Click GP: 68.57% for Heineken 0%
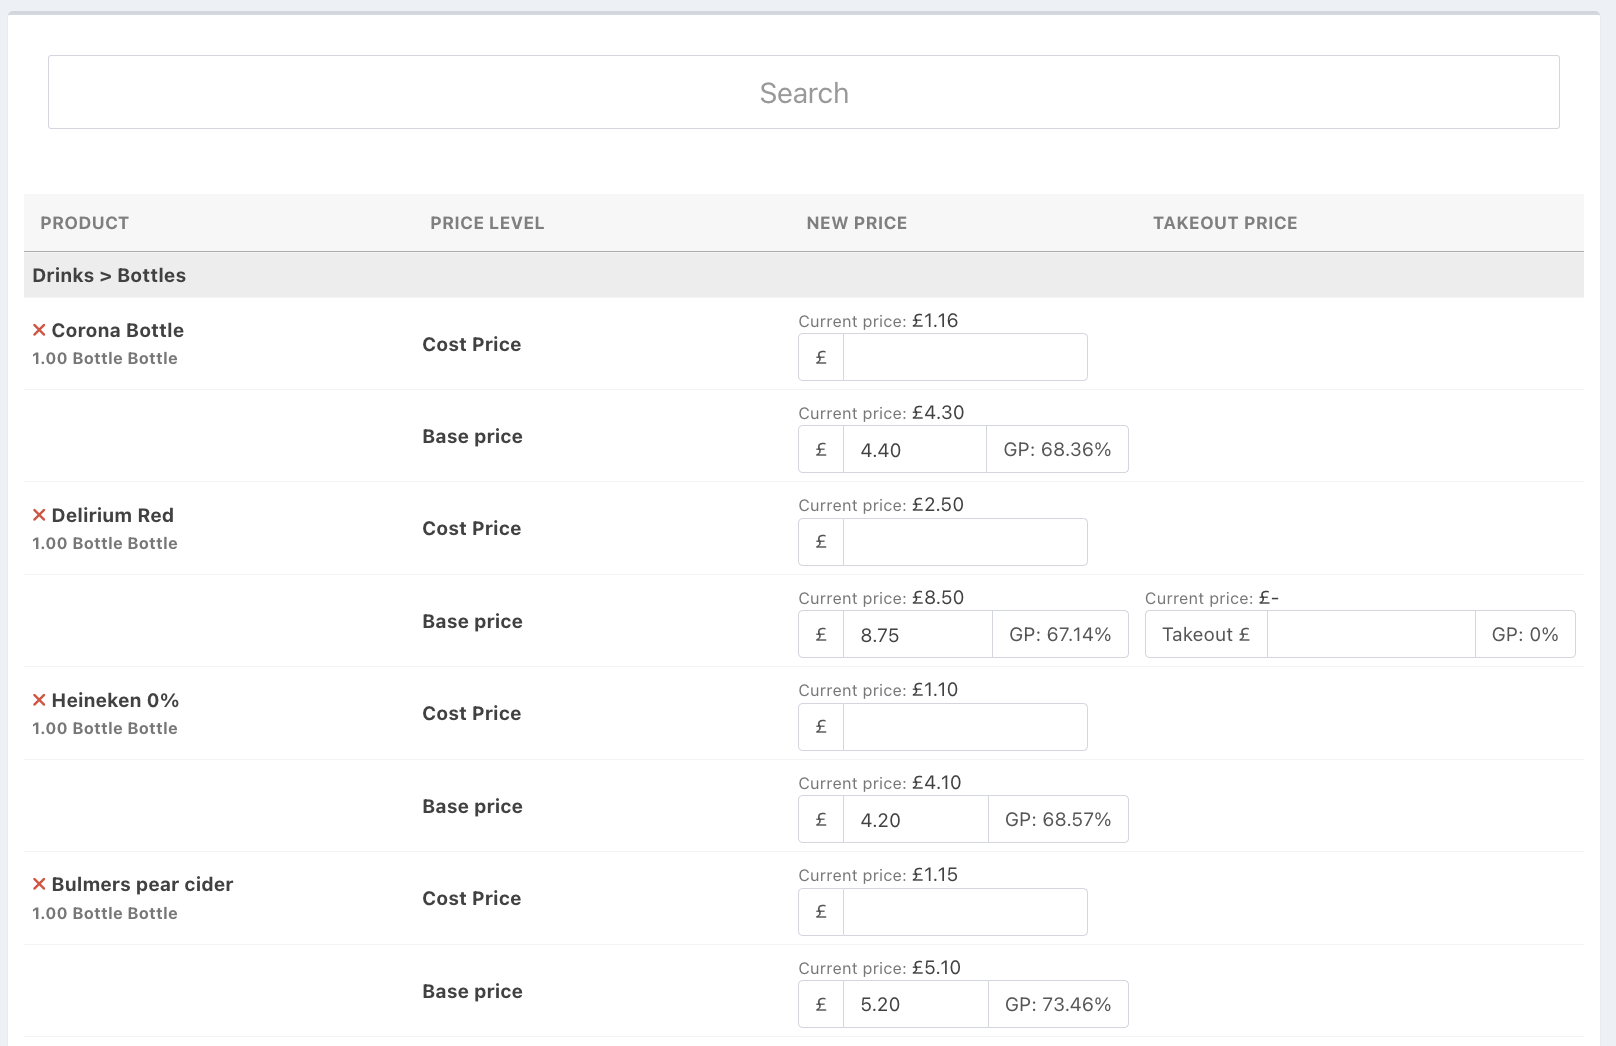Image resolution: width=1616 pixels, height=1046 pixels. pyautogui.click(x=1058, y=819)
